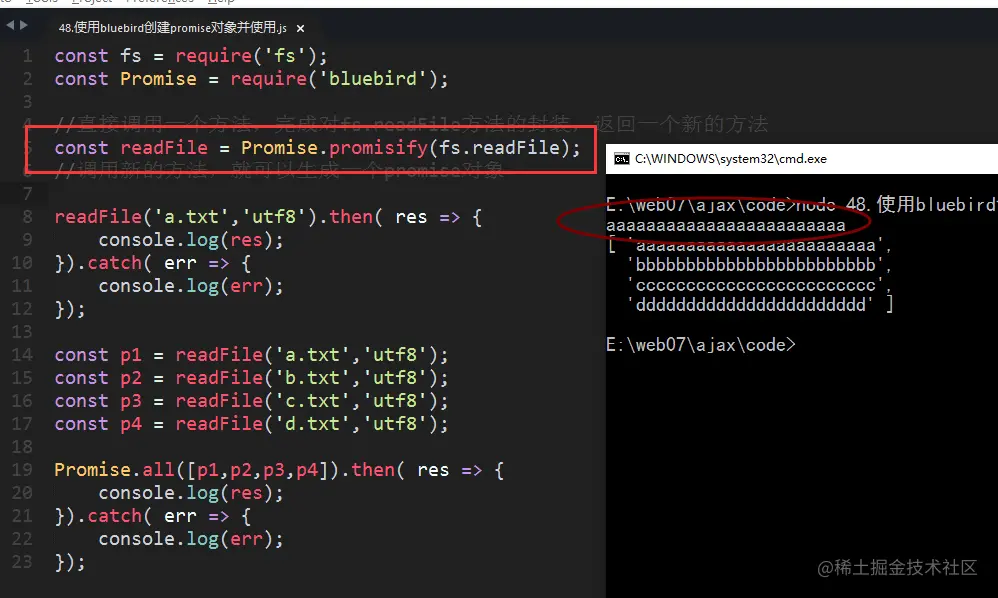Viewport: 998px width, 598px height.
Task: Go to previous tab with left arrow
Action: coord(10,25)
